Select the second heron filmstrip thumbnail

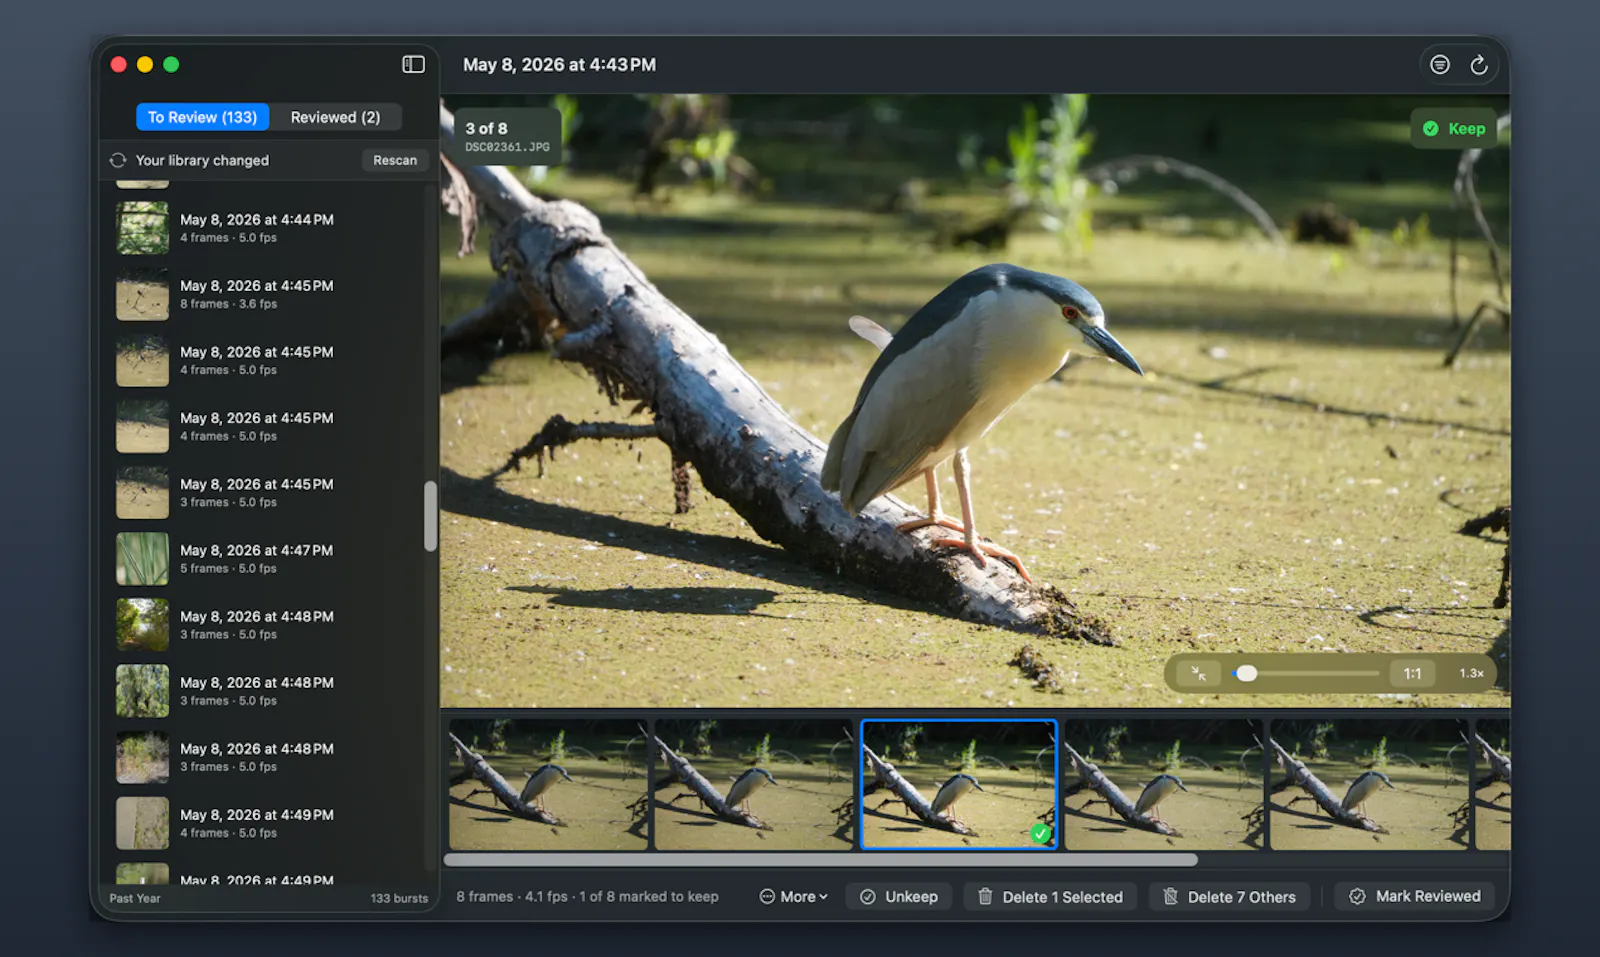click(x=753, y=785)
